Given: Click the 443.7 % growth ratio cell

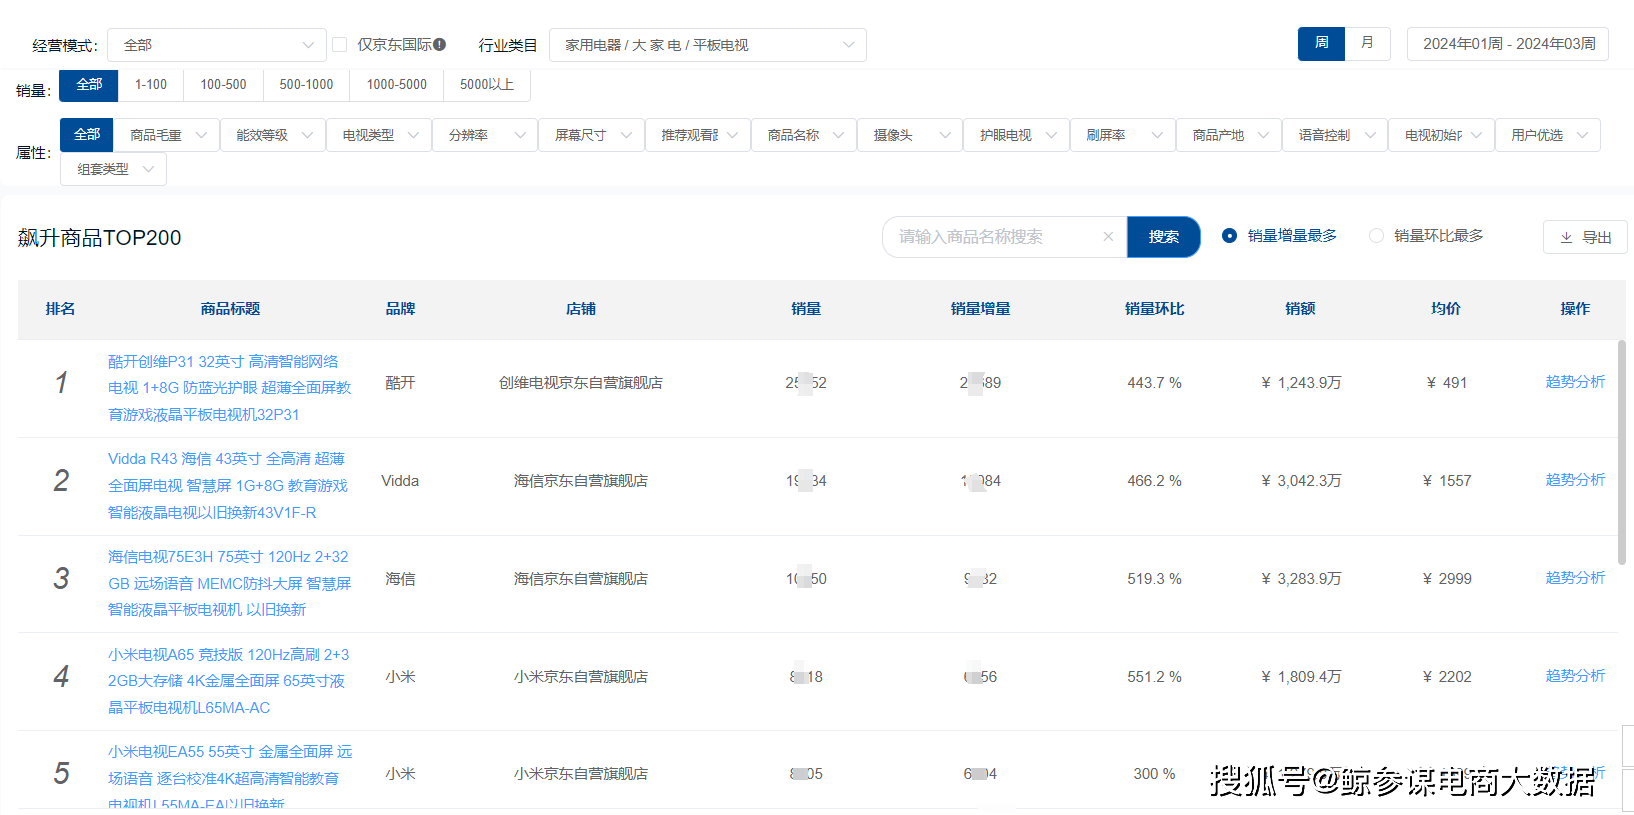Looking at the screenshot, I should click(x=1154, y=383).
